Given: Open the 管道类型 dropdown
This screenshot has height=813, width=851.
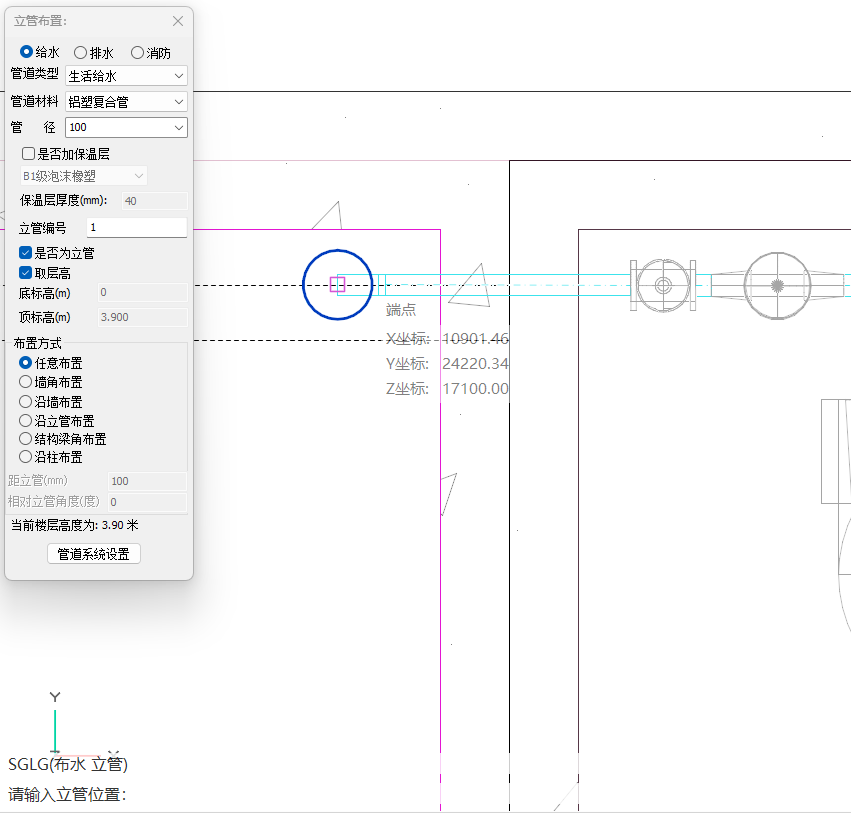Looking at the screenshot, I should pyautogui.click(x=126, y=76).
